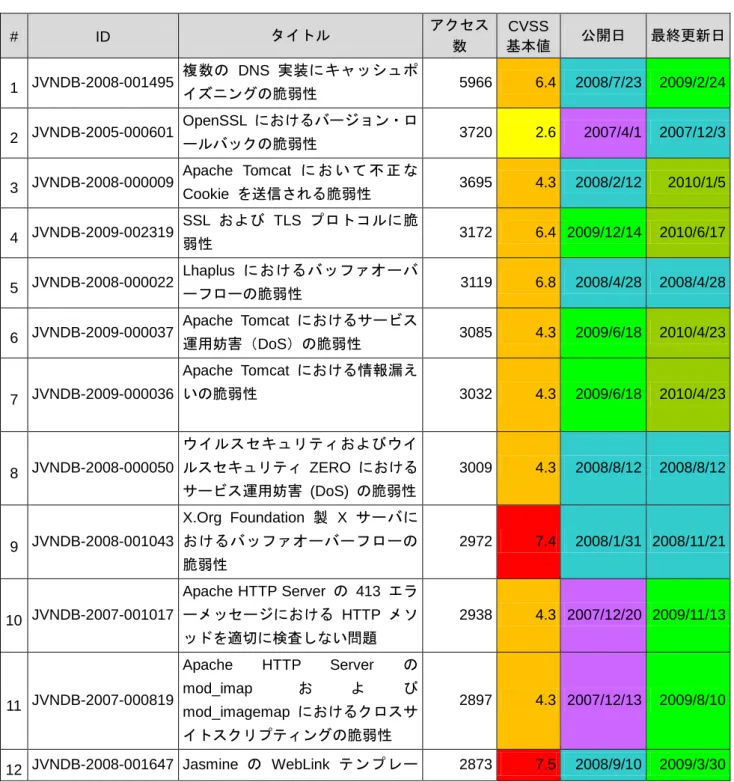Select ID cell JVNDB-2009-000036

[x=103, y=394]
